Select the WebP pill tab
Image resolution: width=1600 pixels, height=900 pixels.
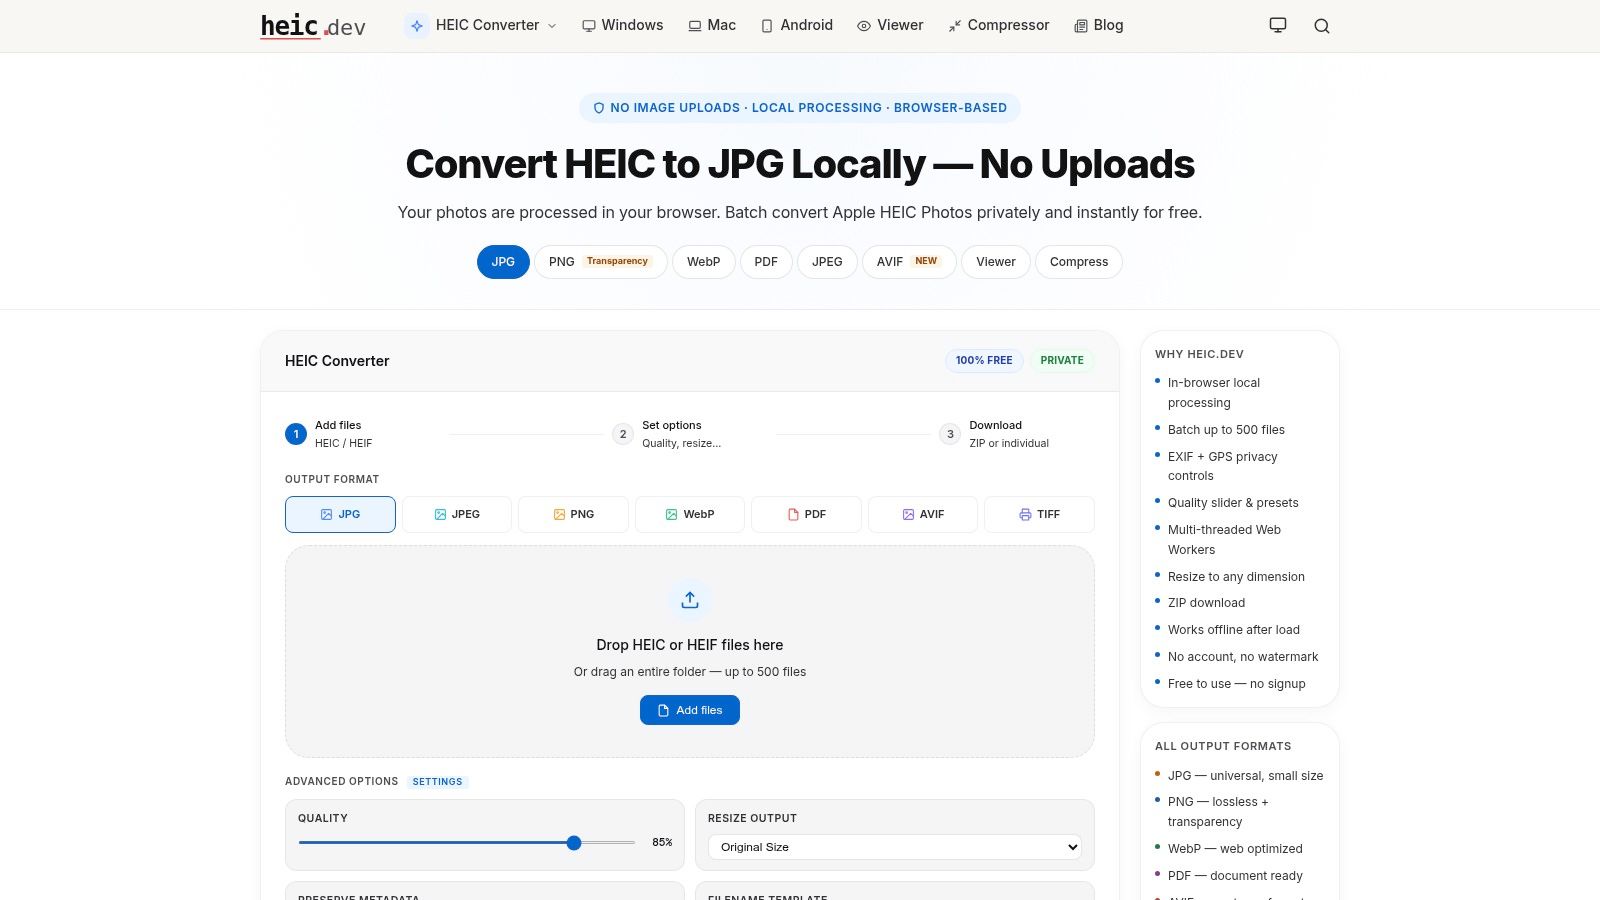coord(704,262)
